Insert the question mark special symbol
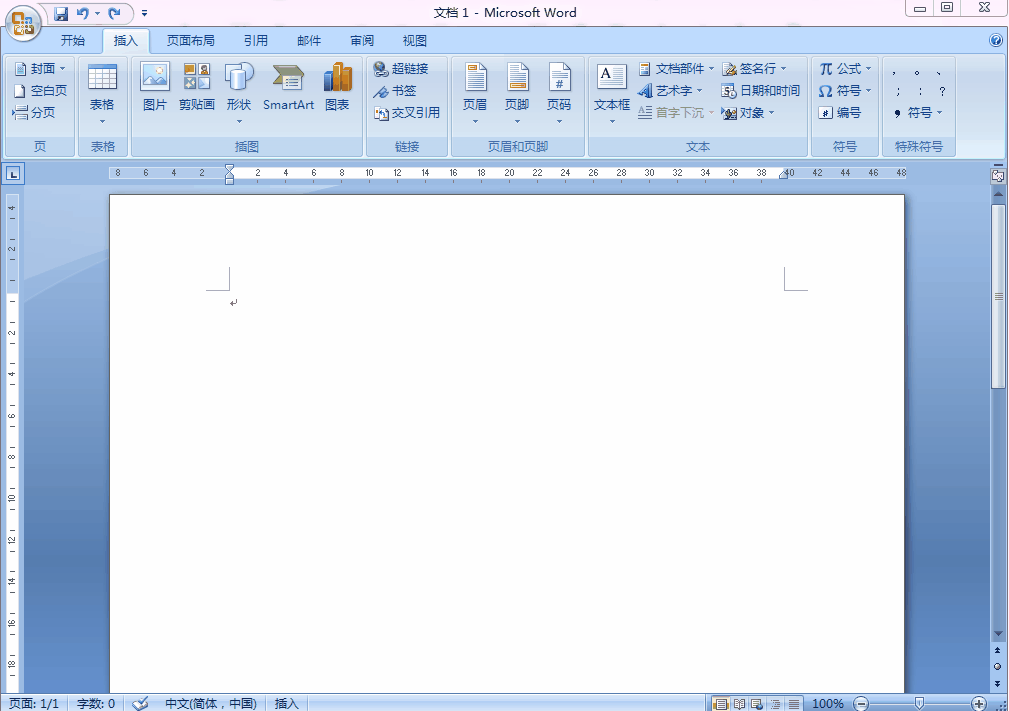The image size is (1009, 711). [x=942, y=91]
